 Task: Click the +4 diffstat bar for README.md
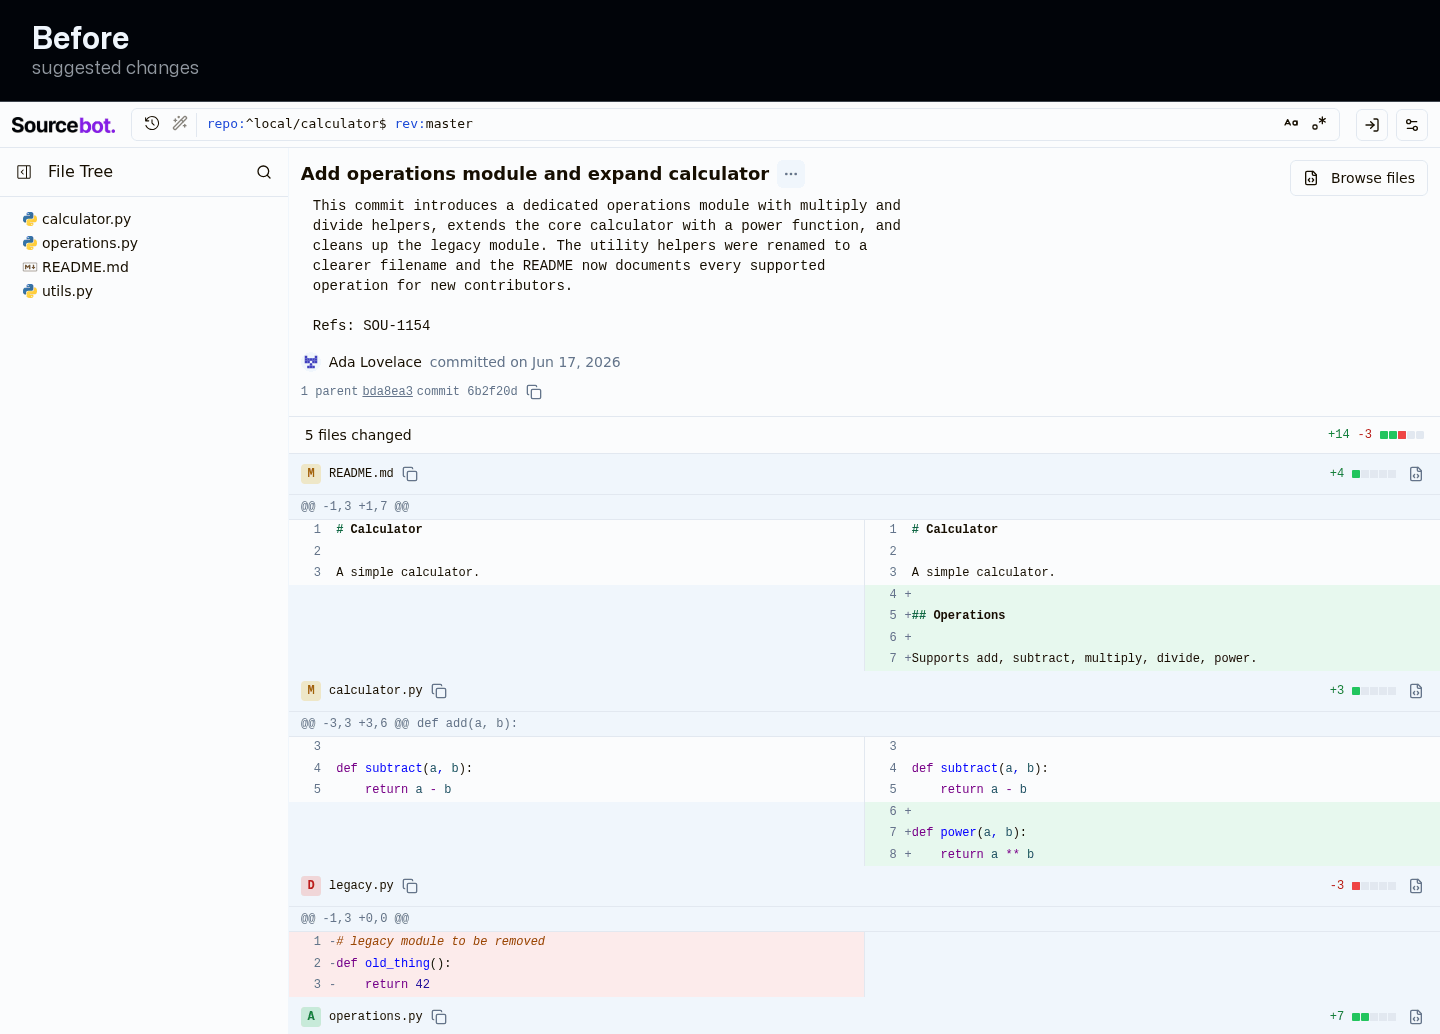tap(1374, 474)
